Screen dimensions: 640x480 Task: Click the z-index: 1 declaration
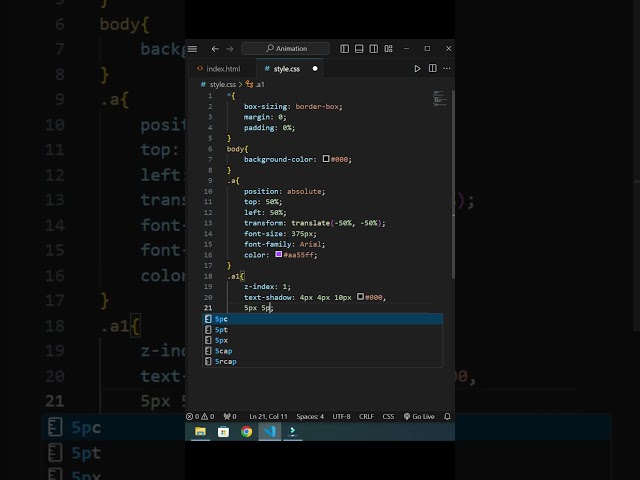coord(267,287)
